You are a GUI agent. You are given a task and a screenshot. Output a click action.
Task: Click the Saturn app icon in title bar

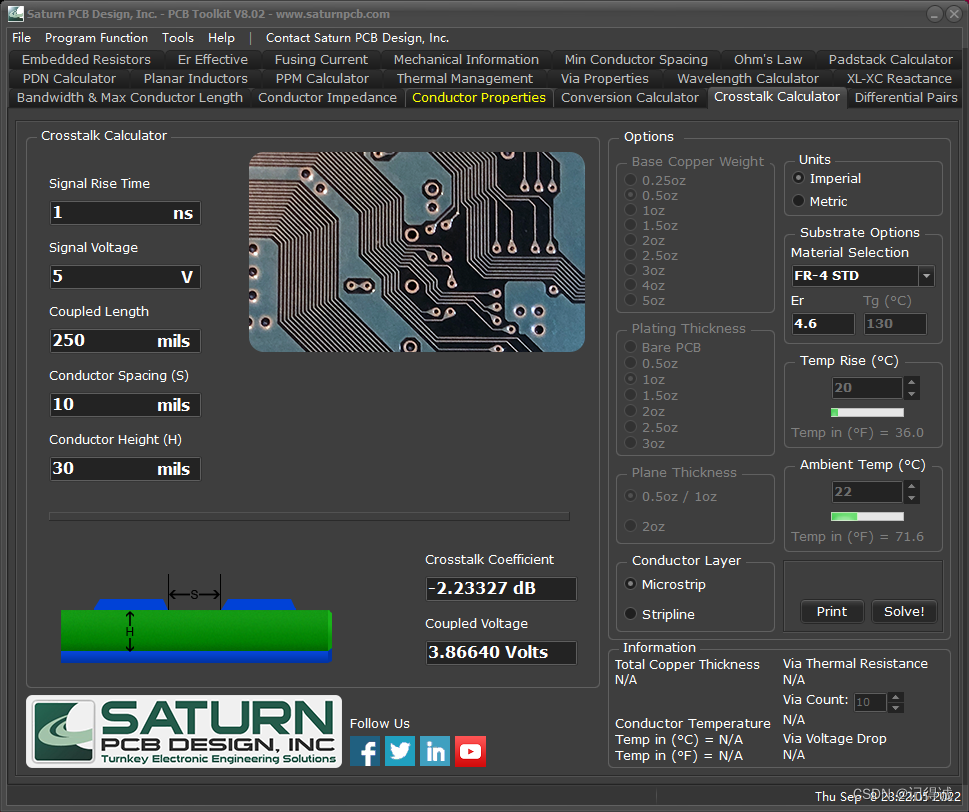point(15,14)
